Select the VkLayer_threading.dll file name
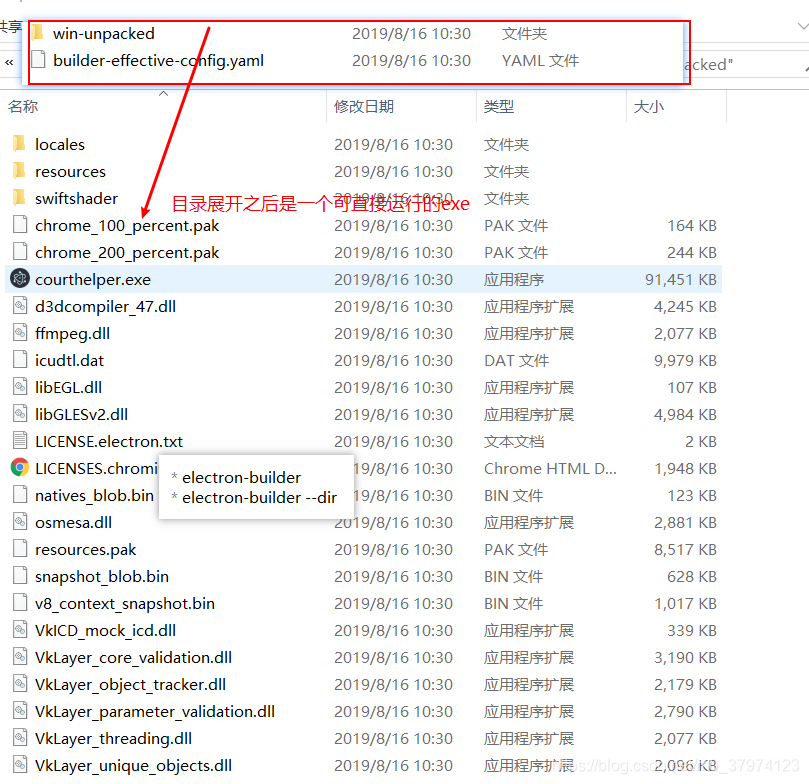Image resolution: width=809 pixels, height=784 pixels. pyautogui.click(x=113, y=738)
